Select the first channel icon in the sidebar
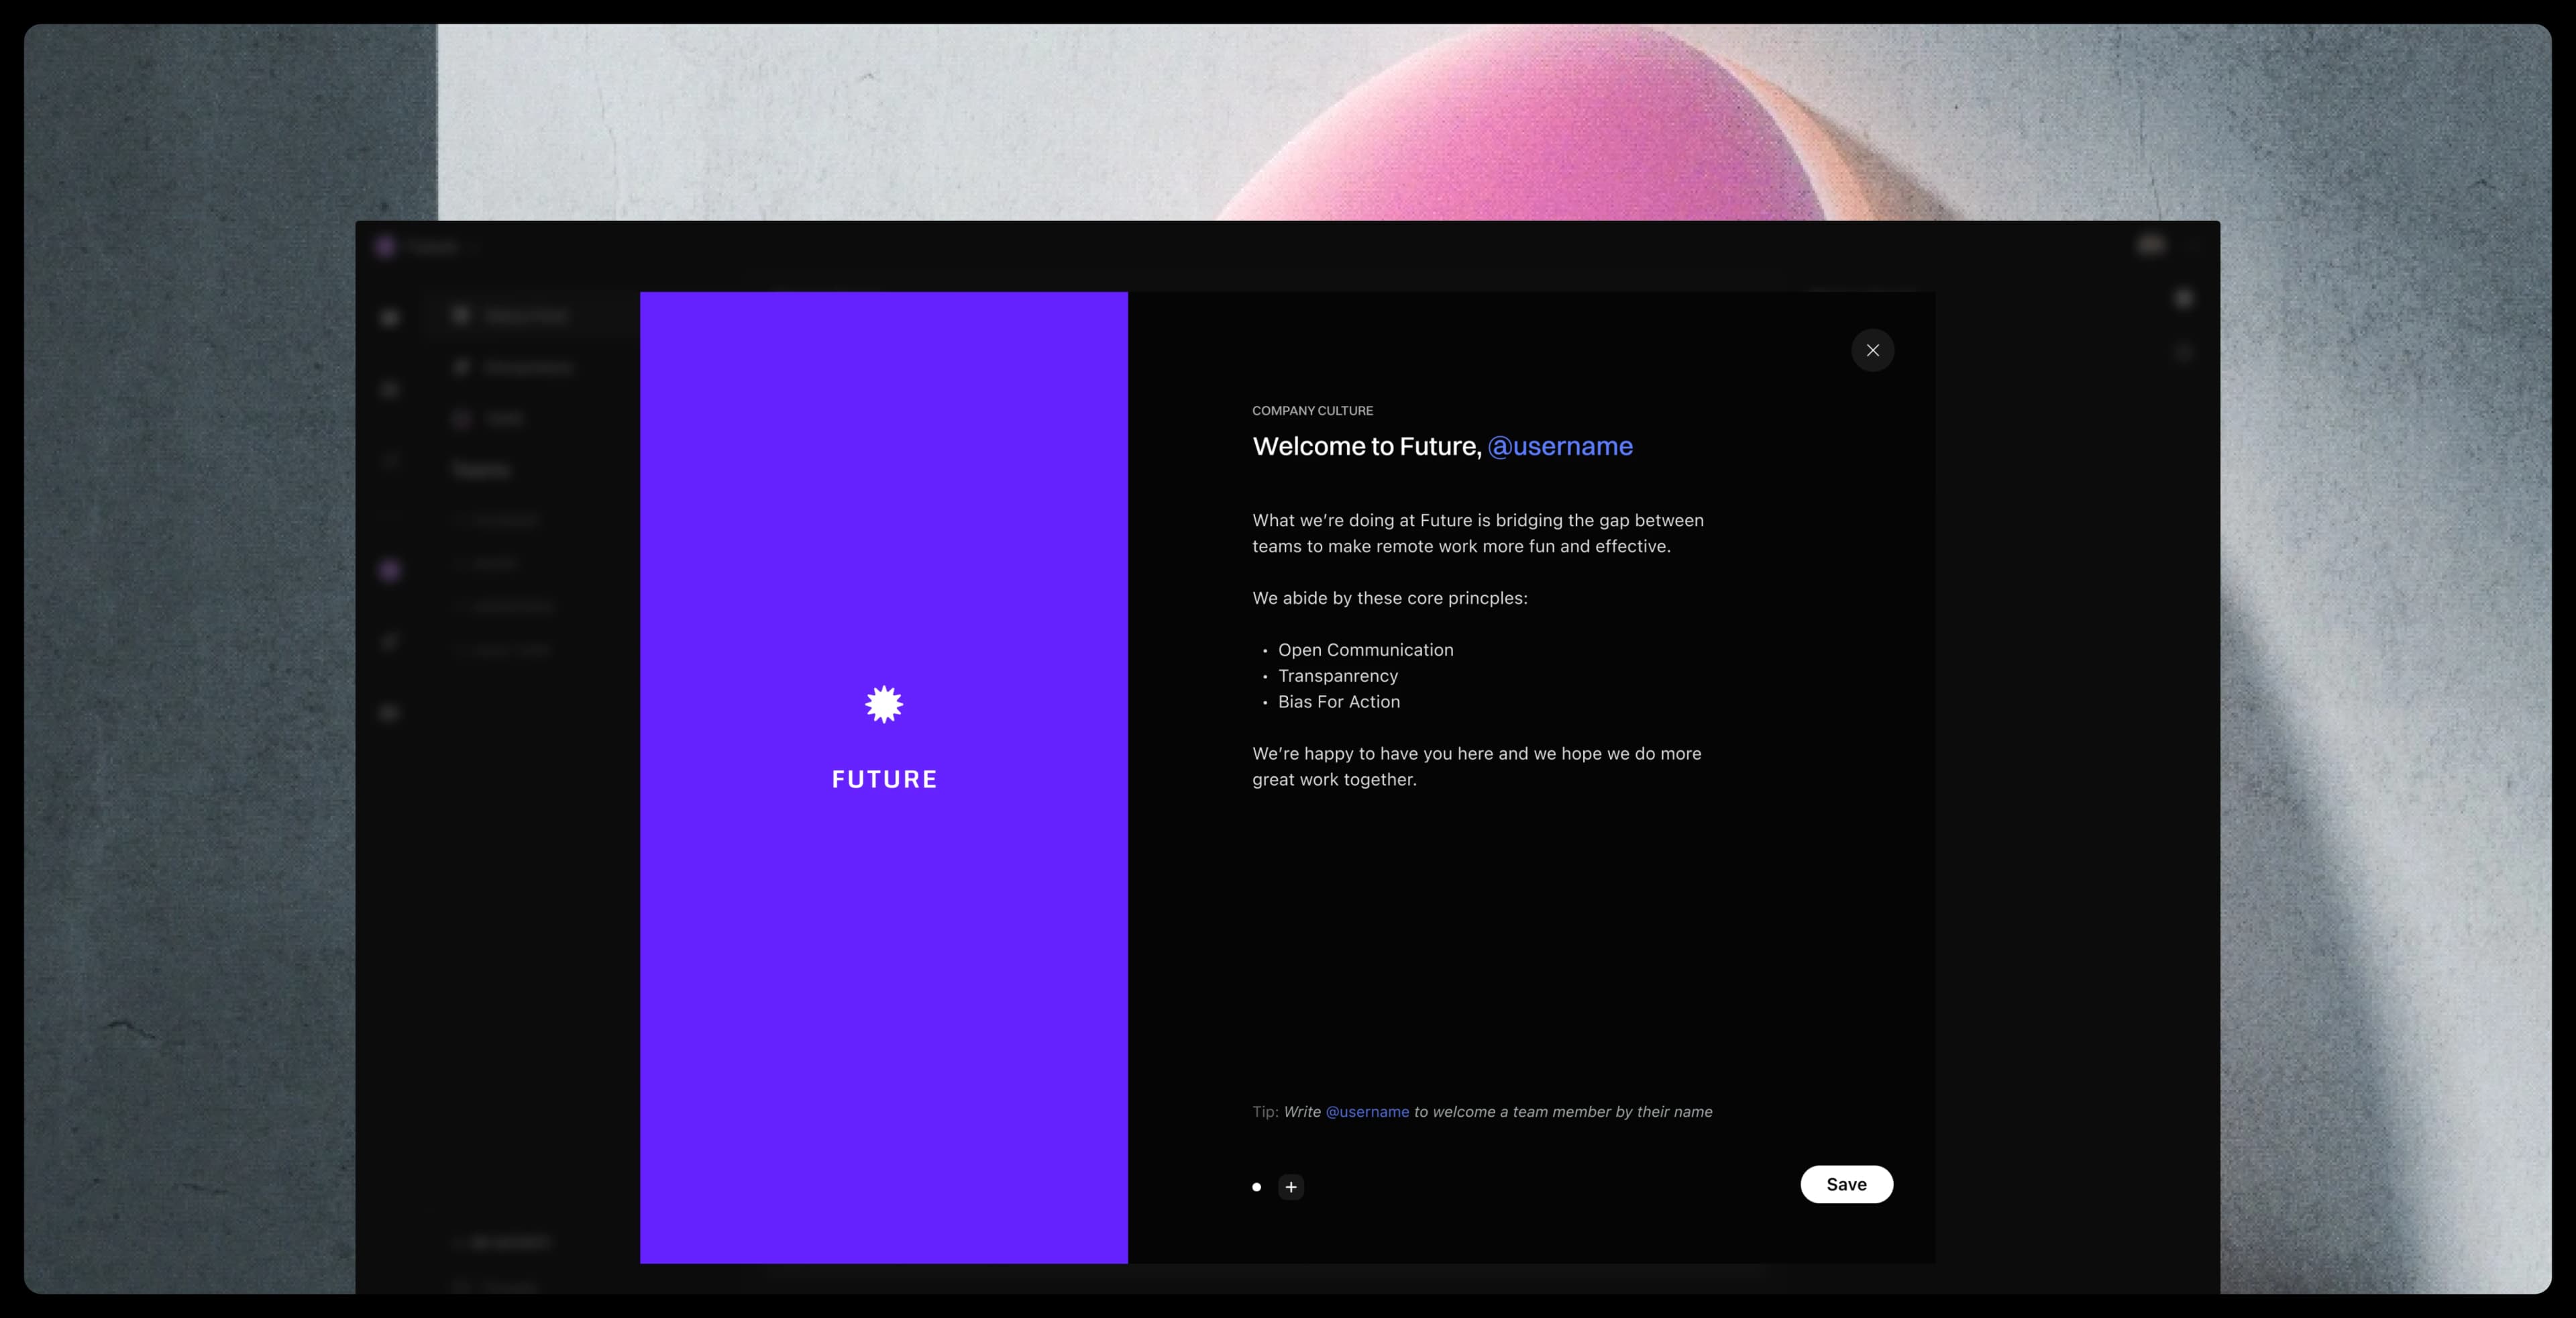Viewport: 2576px width, 1318px height. click(461, 316)
